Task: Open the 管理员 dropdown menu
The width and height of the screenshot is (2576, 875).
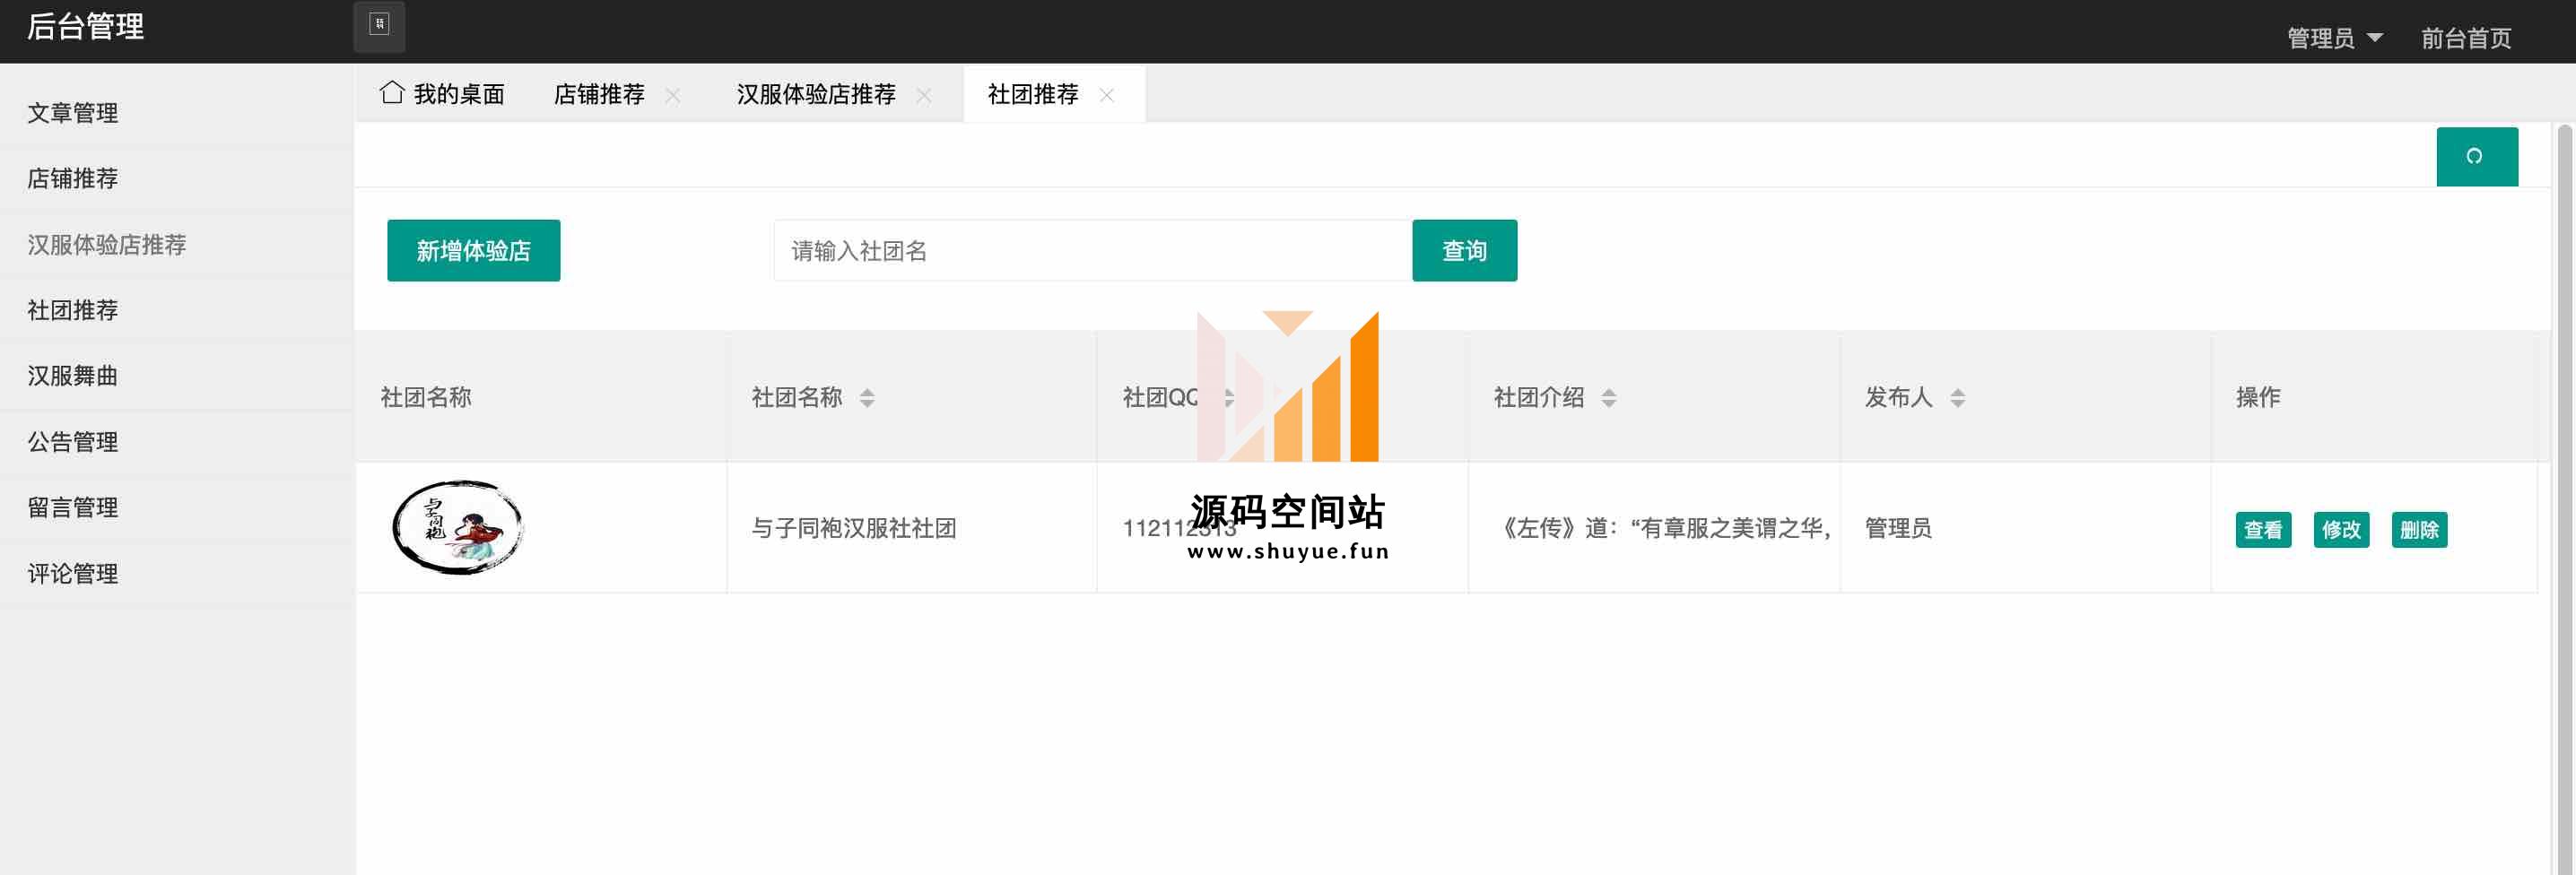Action: click(2333, 38)
